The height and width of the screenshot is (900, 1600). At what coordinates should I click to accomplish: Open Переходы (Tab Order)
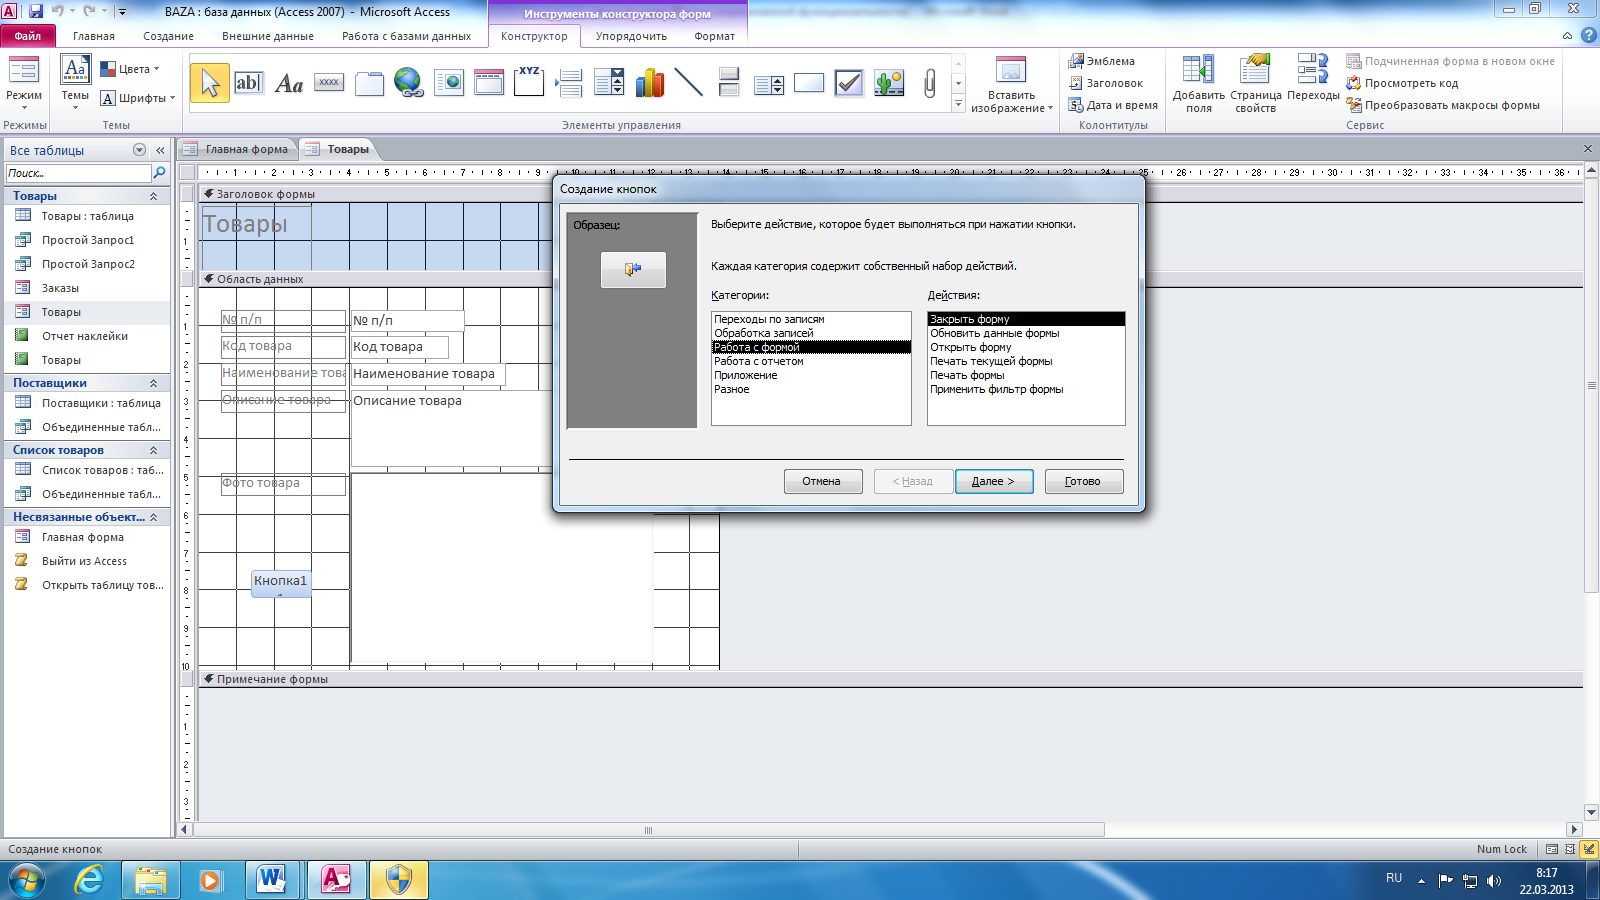[1313, 78]
